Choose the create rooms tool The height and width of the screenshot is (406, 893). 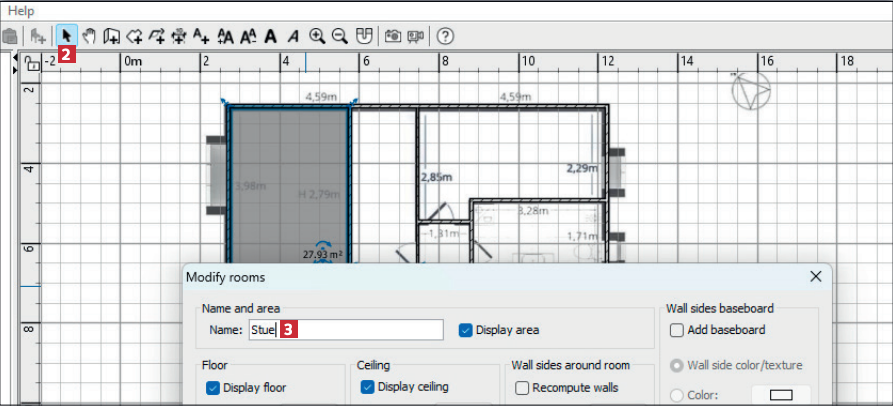point(135,36)
